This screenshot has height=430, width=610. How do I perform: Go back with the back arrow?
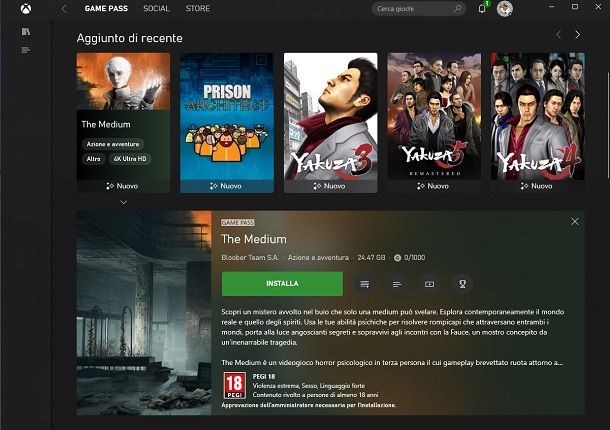pyautogui.click(x=64, y=9)
